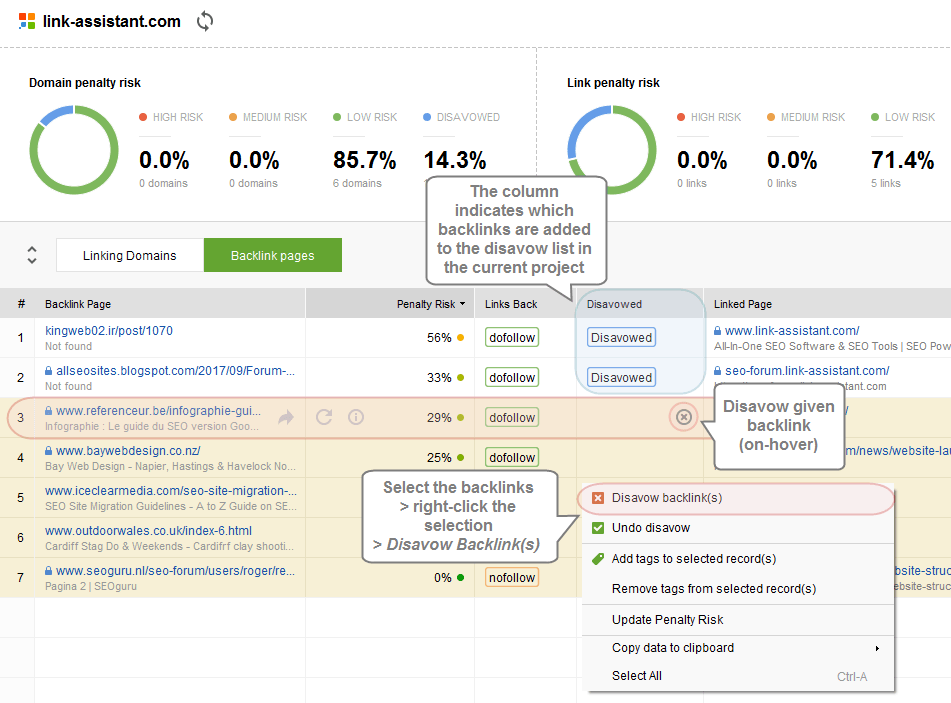Click the Disavowed badge in kingweb02 row
The height and width of the screenshot is (703, 951).
[621, 337]
